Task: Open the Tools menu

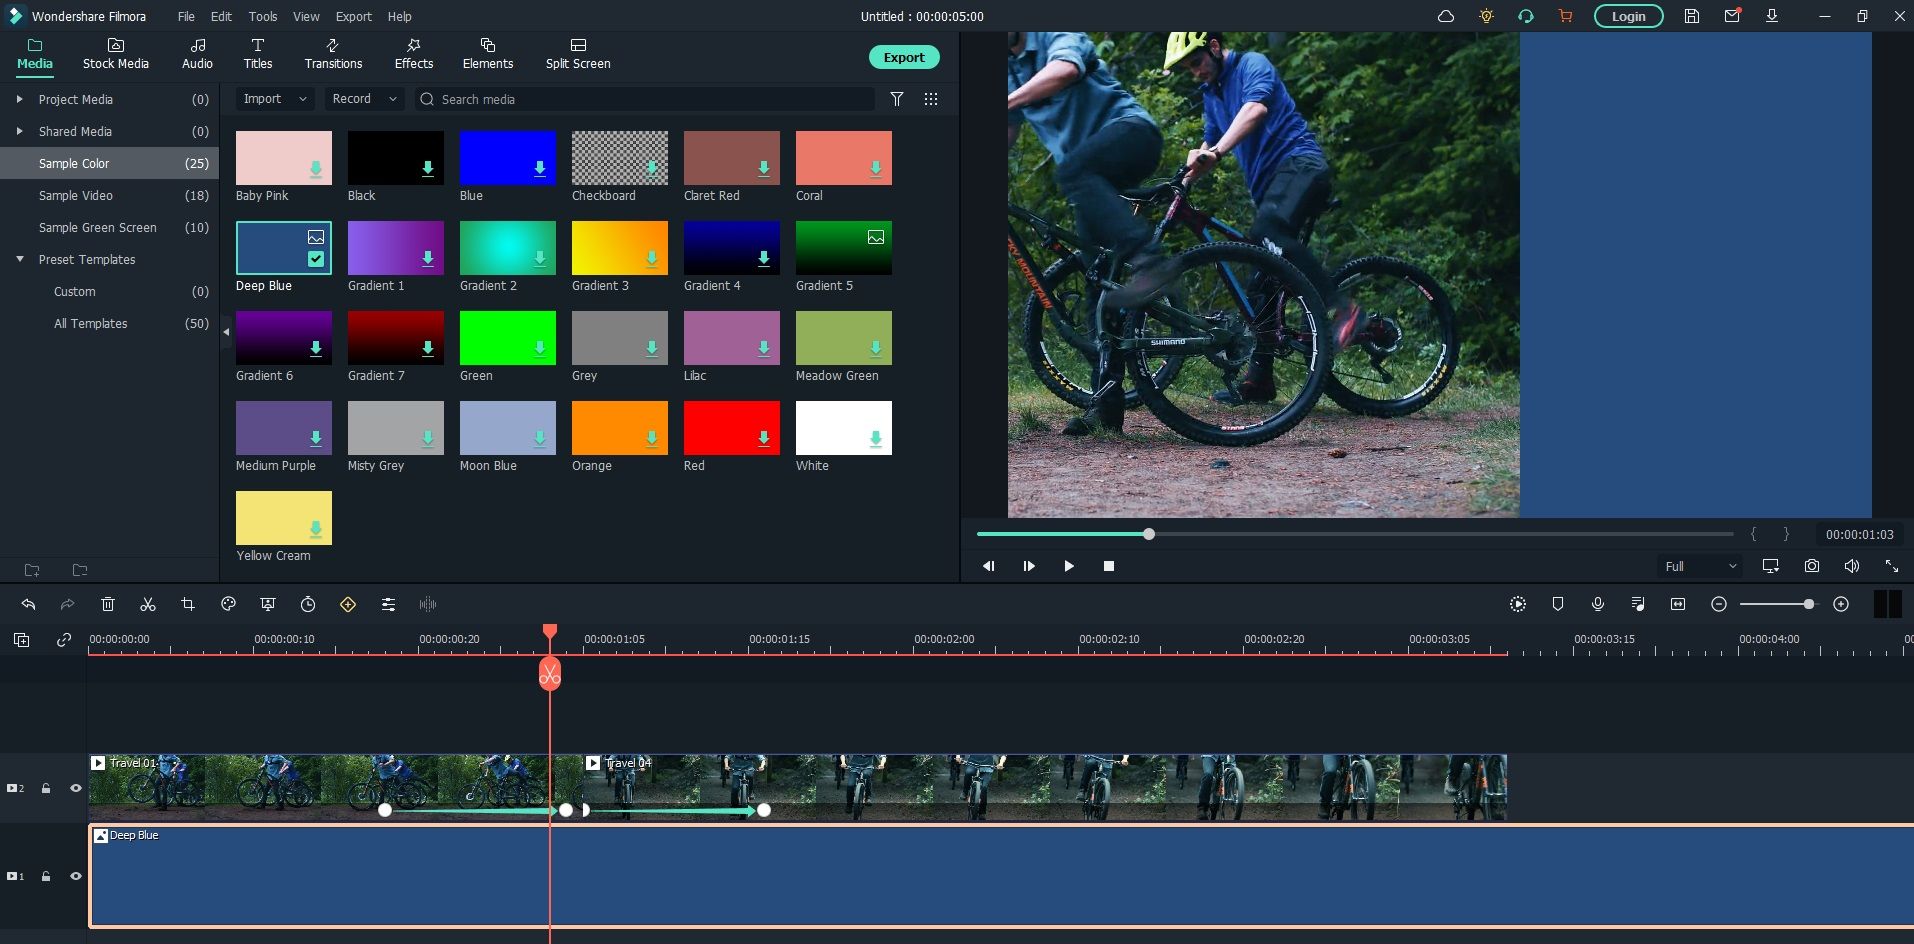Action: 263,16
